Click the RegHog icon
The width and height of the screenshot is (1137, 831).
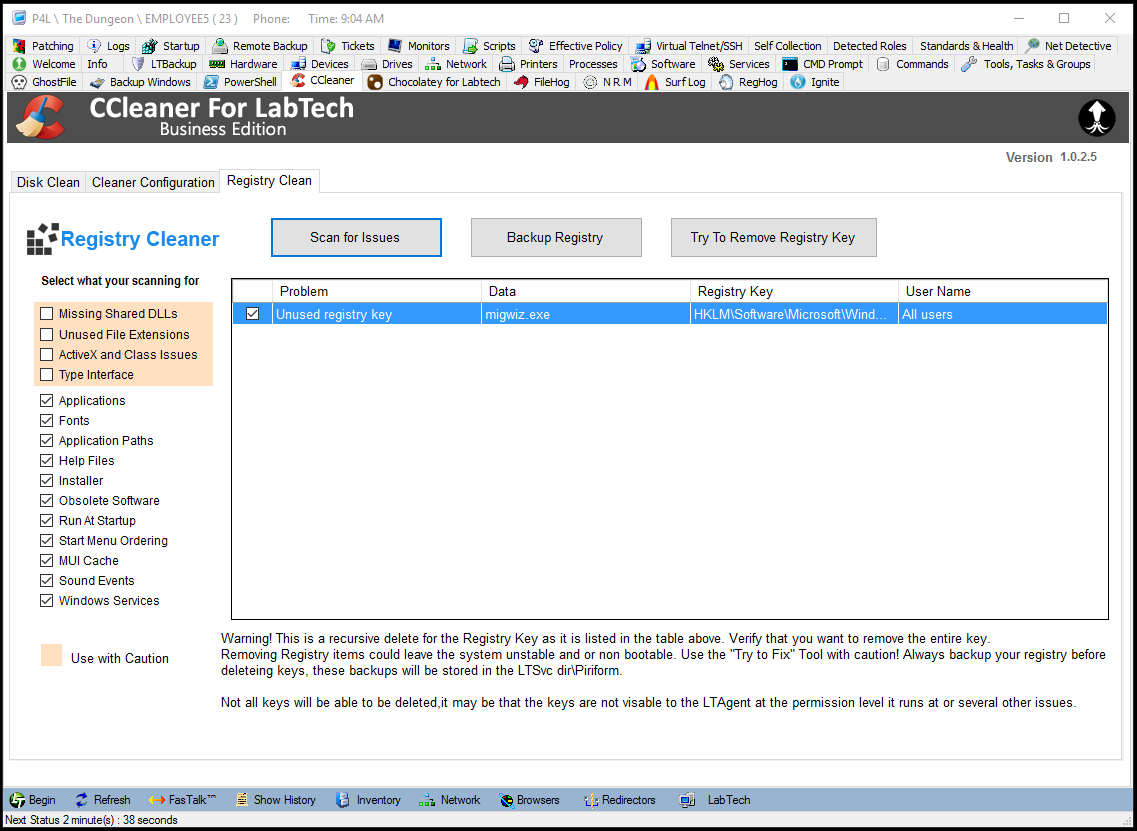726,82
